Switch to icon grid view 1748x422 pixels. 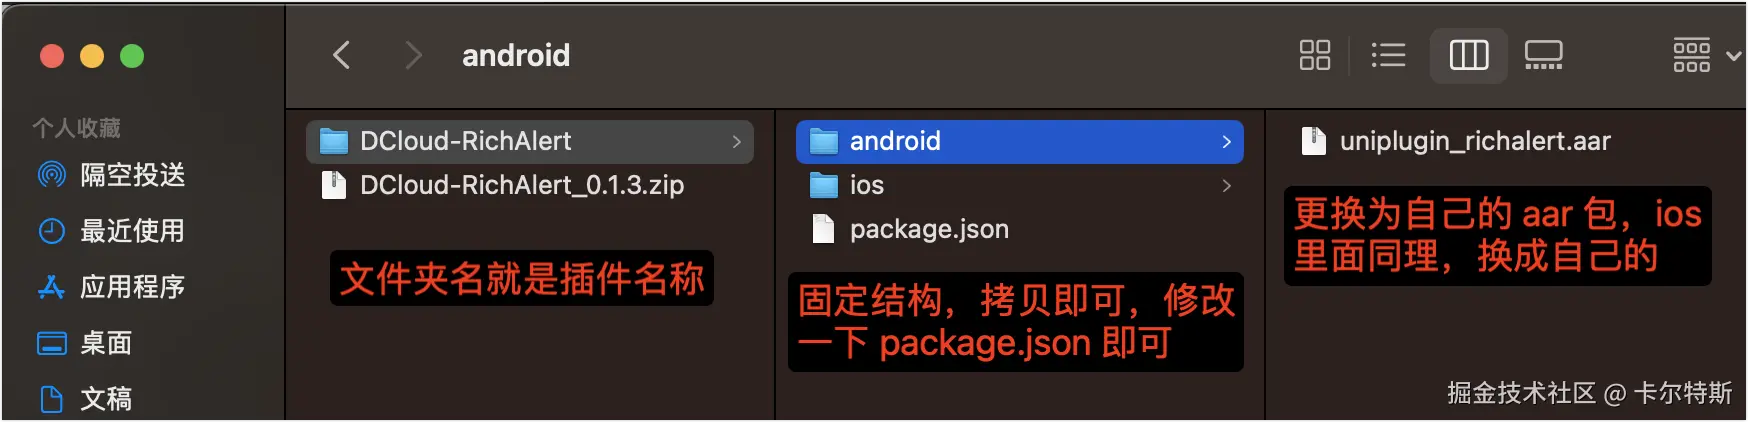1314,55
